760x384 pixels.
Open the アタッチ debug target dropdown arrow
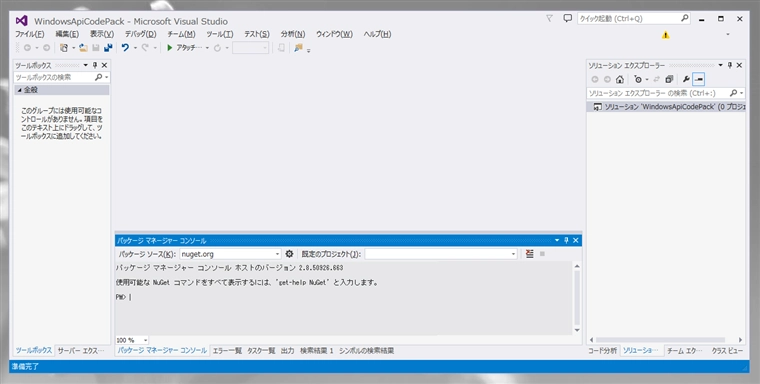click(x=207, y=48)
